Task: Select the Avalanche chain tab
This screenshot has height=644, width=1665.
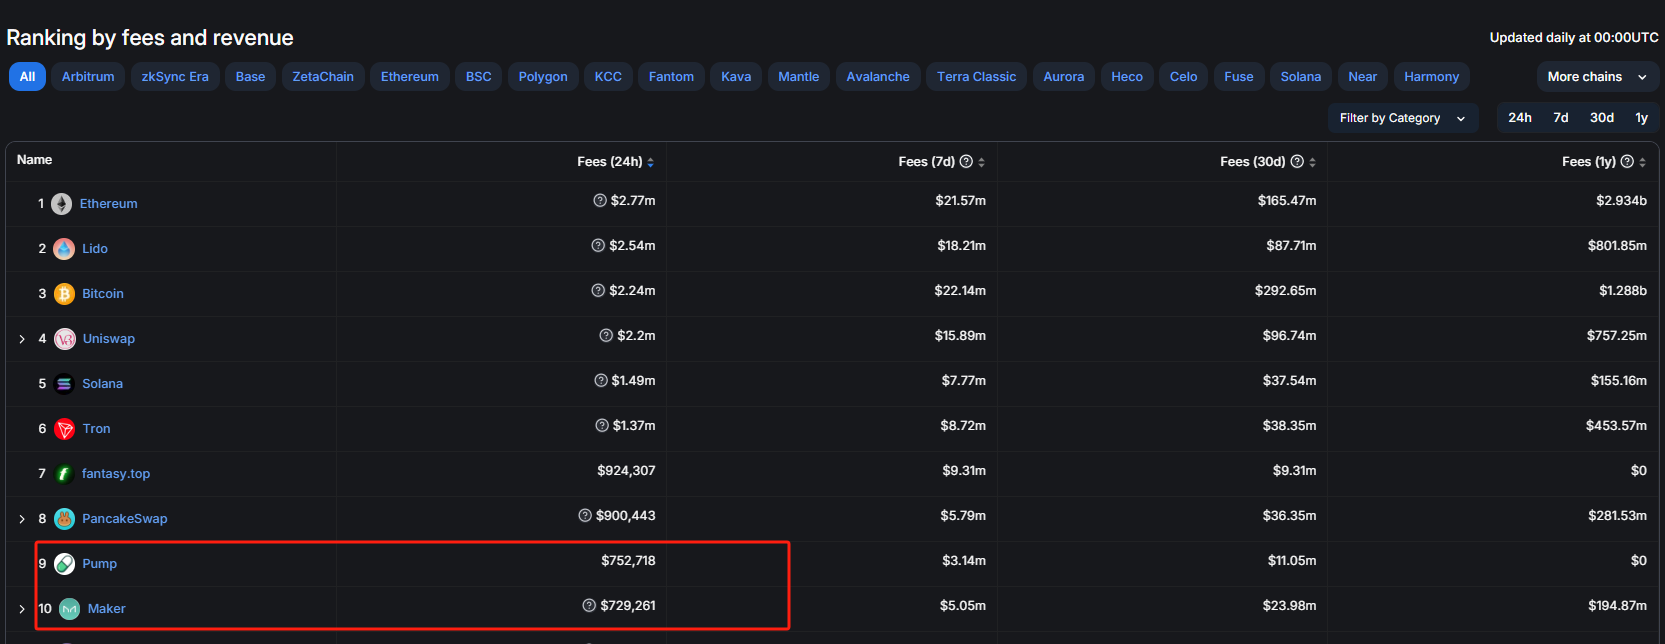Action: 878,77
